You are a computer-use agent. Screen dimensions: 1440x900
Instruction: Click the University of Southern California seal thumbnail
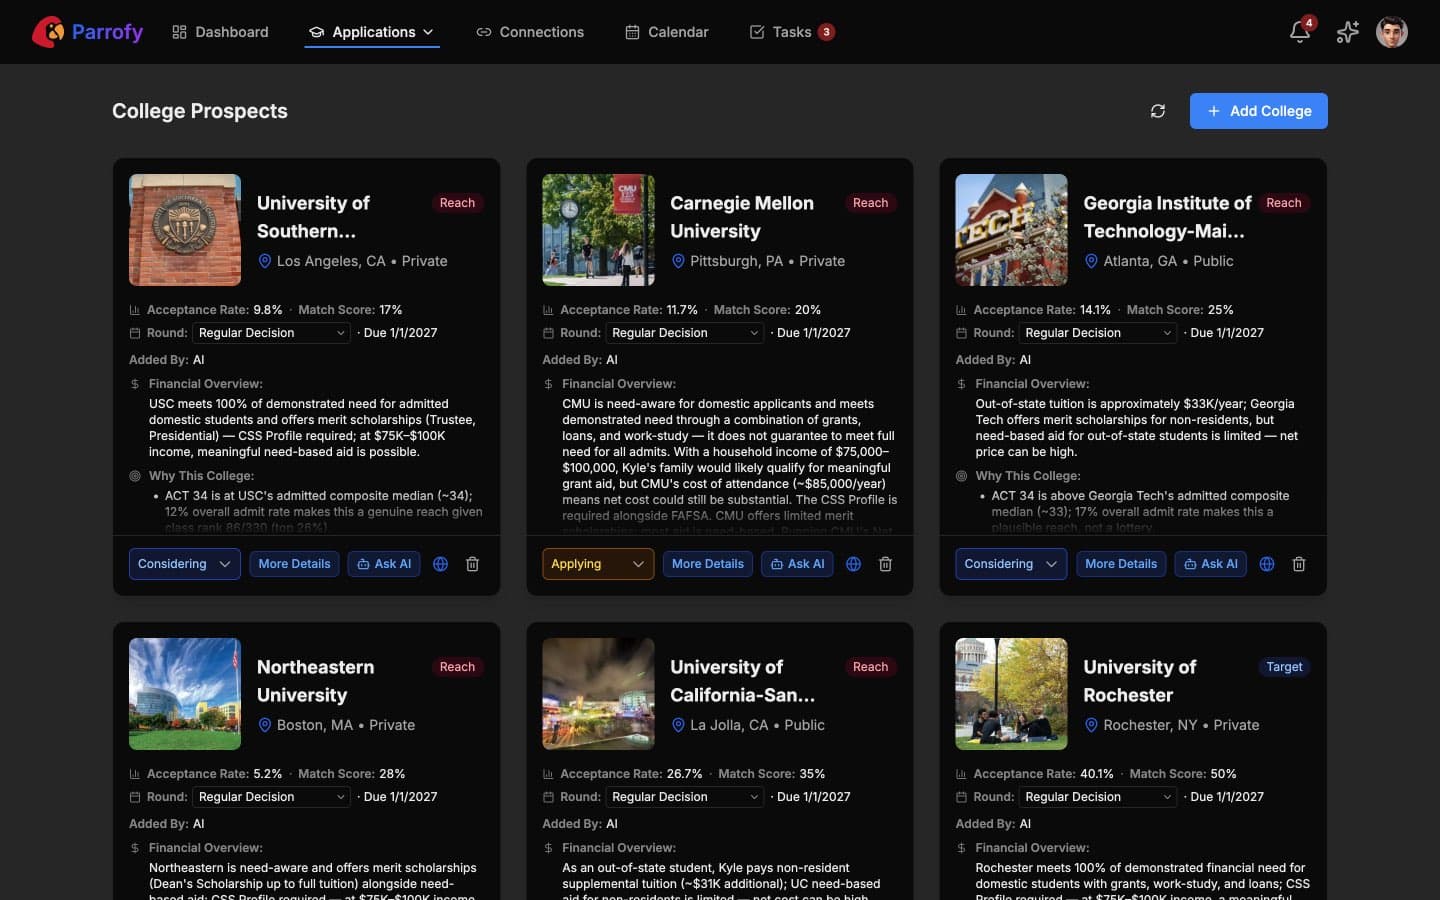[x=185, y=230]
